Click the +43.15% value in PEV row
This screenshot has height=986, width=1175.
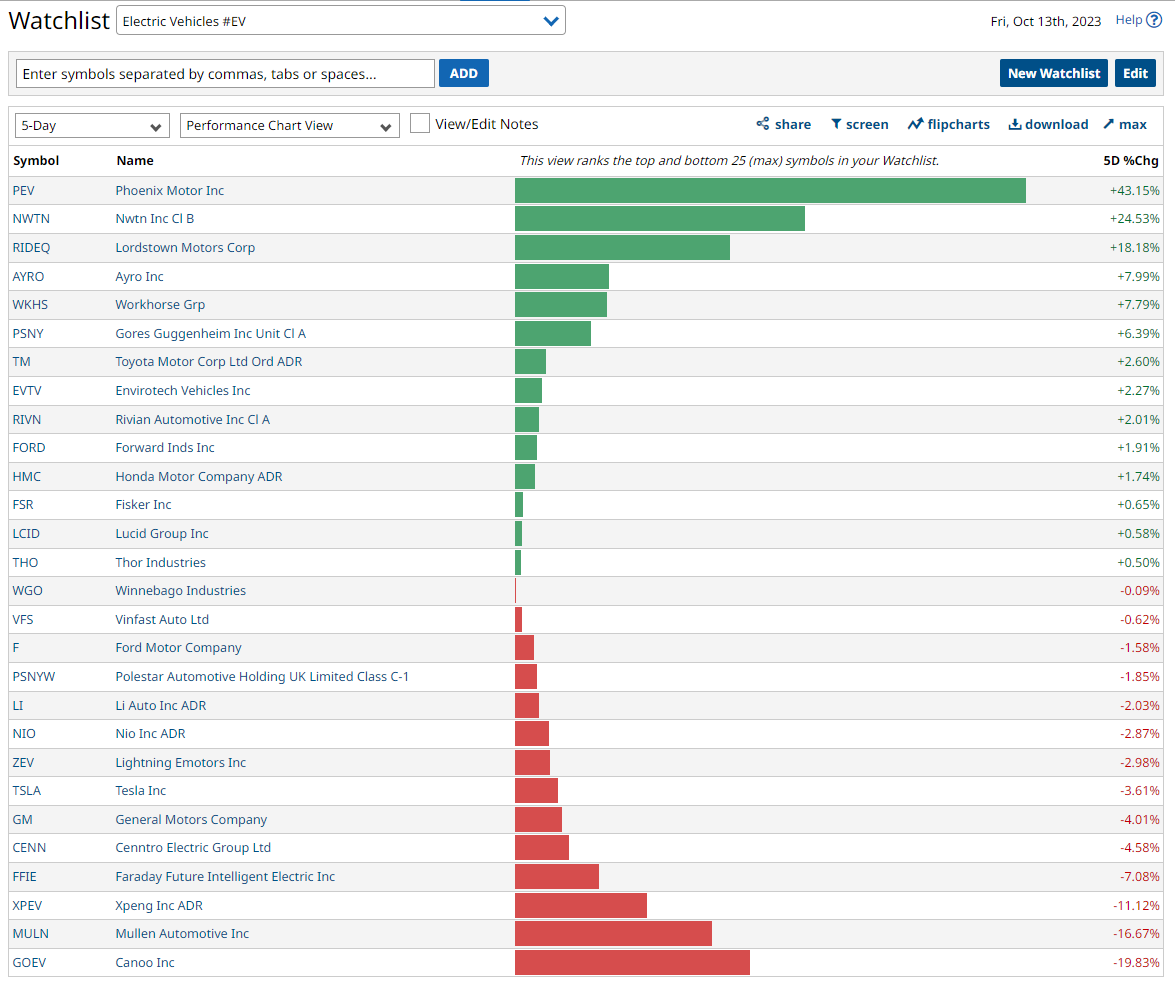pos(1135,190)
